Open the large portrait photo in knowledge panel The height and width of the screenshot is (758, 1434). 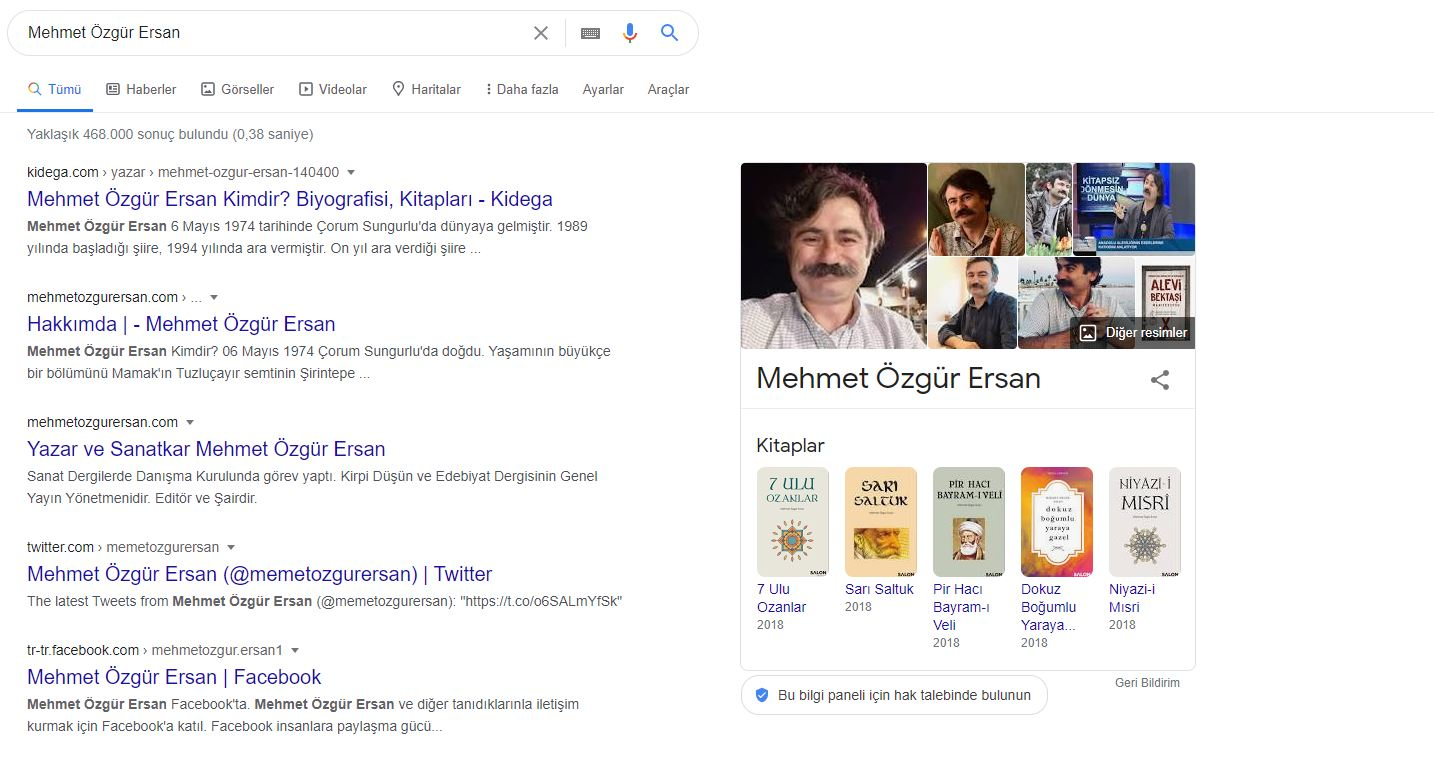point(834,256)
